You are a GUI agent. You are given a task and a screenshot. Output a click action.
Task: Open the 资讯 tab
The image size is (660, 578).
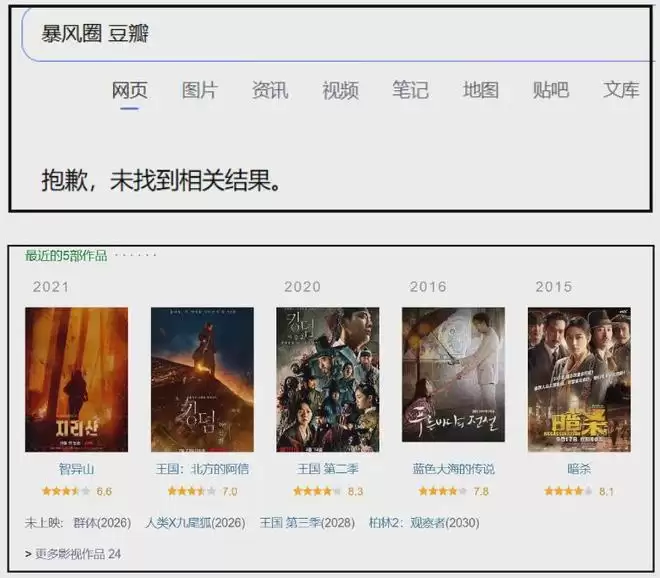coord(270,90)
